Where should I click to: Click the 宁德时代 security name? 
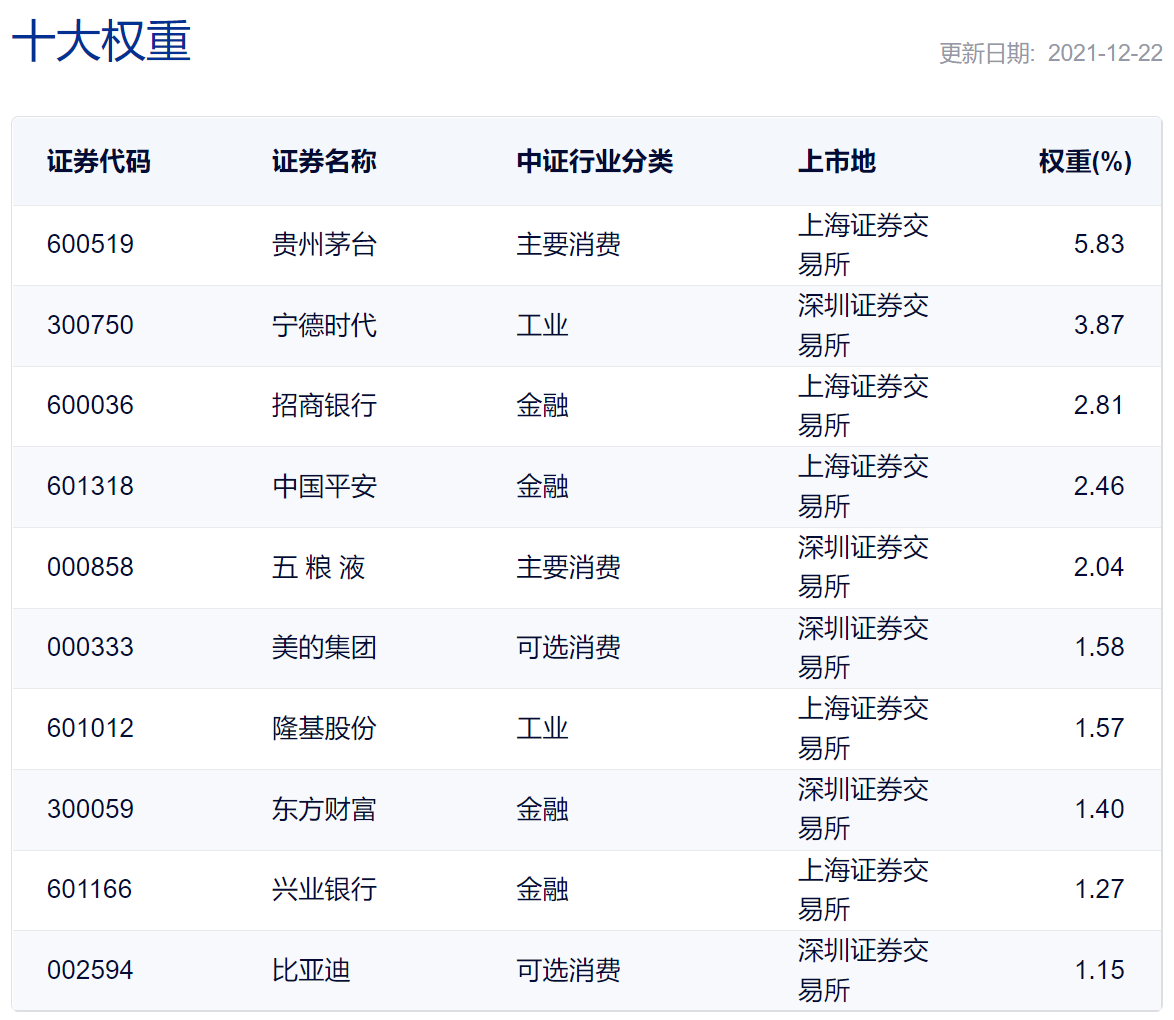click(324, 325)
